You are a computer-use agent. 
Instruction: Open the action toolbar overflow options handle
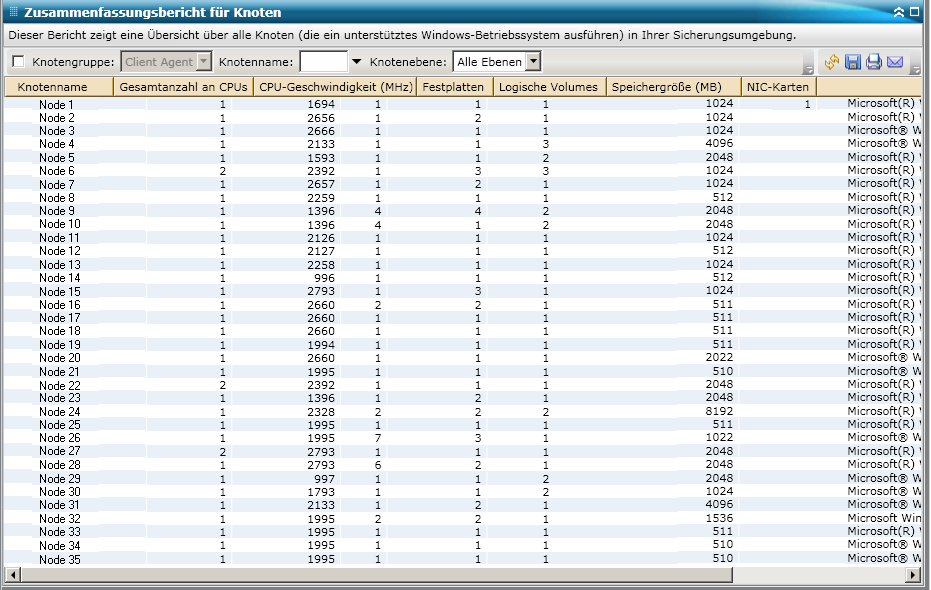tap(917, 68)
